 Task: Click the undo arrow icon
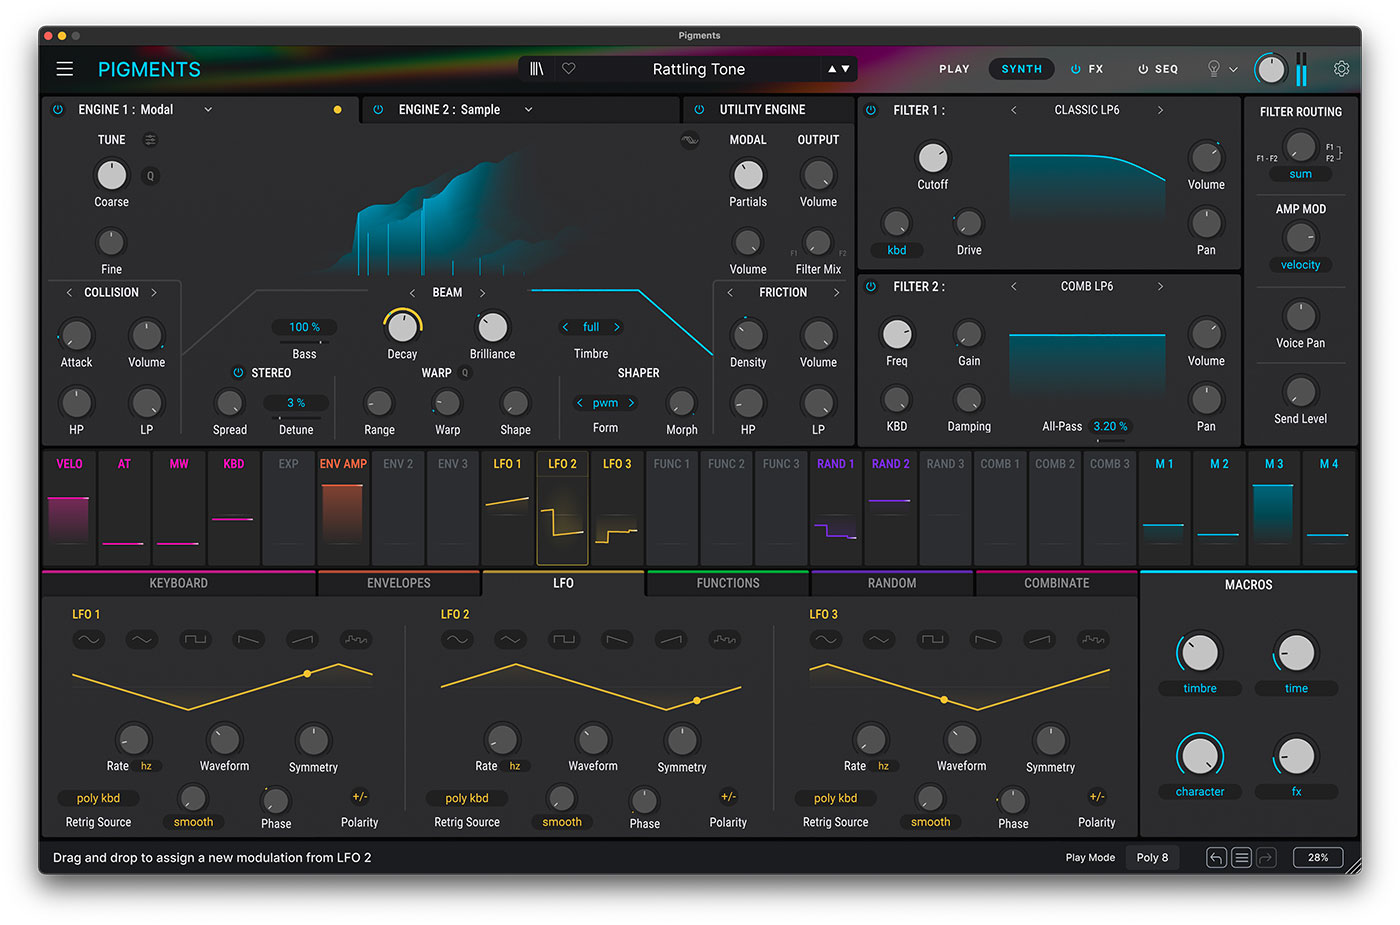pos(1216,858)
